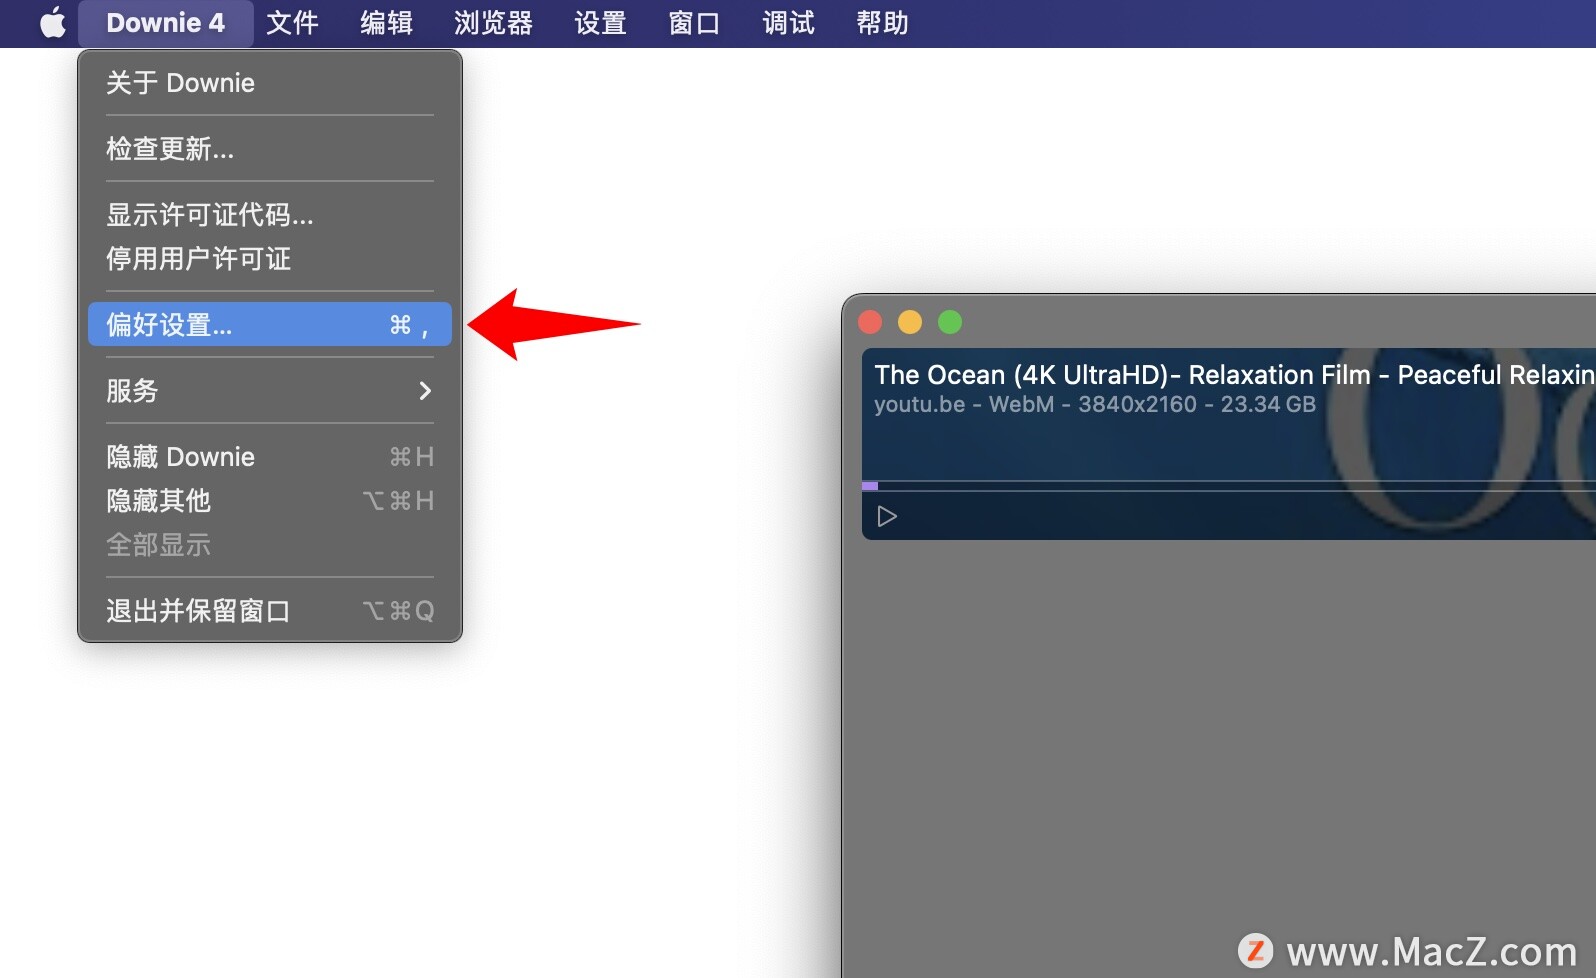The height and width of the screenshot is (978, 1596).
Task: Open the 浏览器 menu
Action: point(493,23)
